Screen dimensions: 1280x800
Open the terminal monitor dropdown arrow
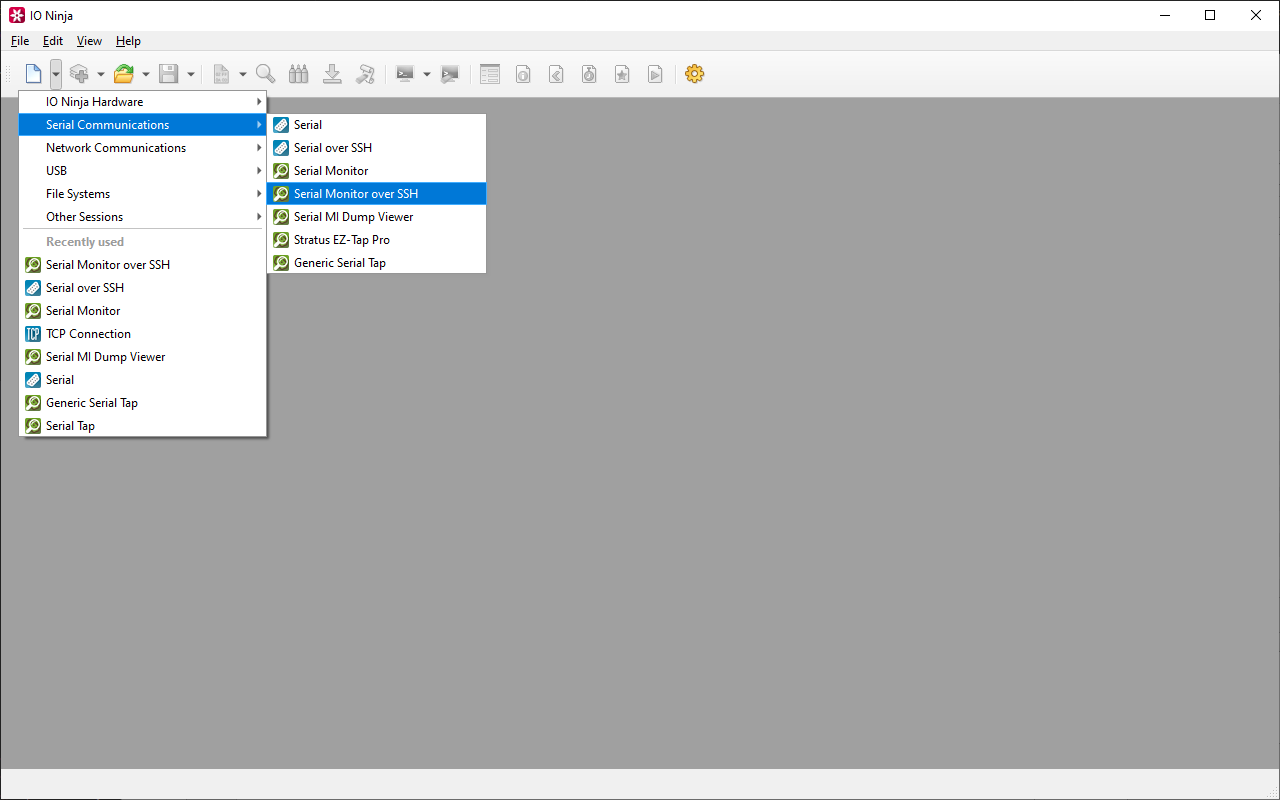pos(427,74)
